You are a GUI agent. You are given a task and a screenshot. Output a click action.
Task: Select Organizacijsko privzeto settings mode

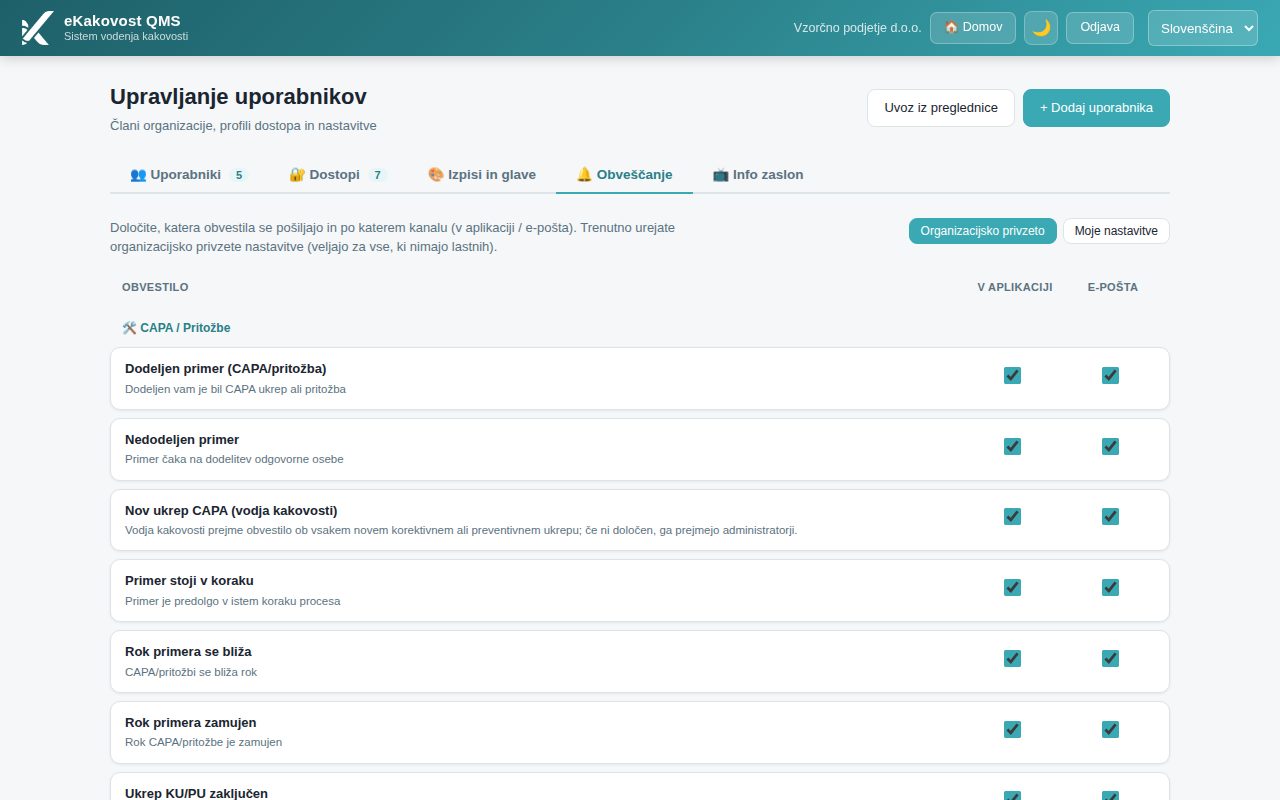[982, 231]
